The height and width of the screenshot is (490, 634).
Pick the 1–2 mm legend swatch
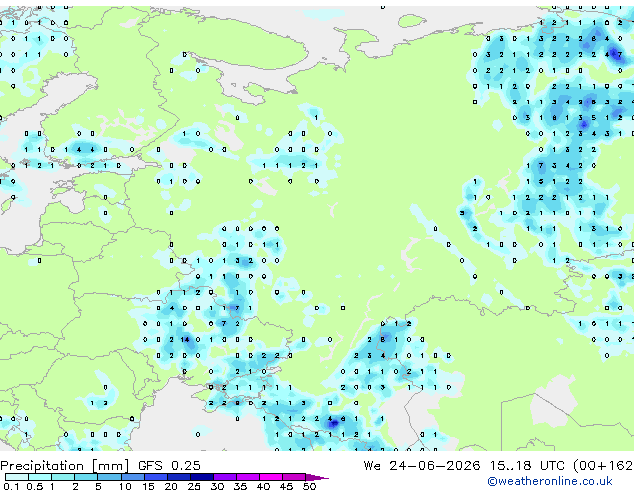[63, 477]
